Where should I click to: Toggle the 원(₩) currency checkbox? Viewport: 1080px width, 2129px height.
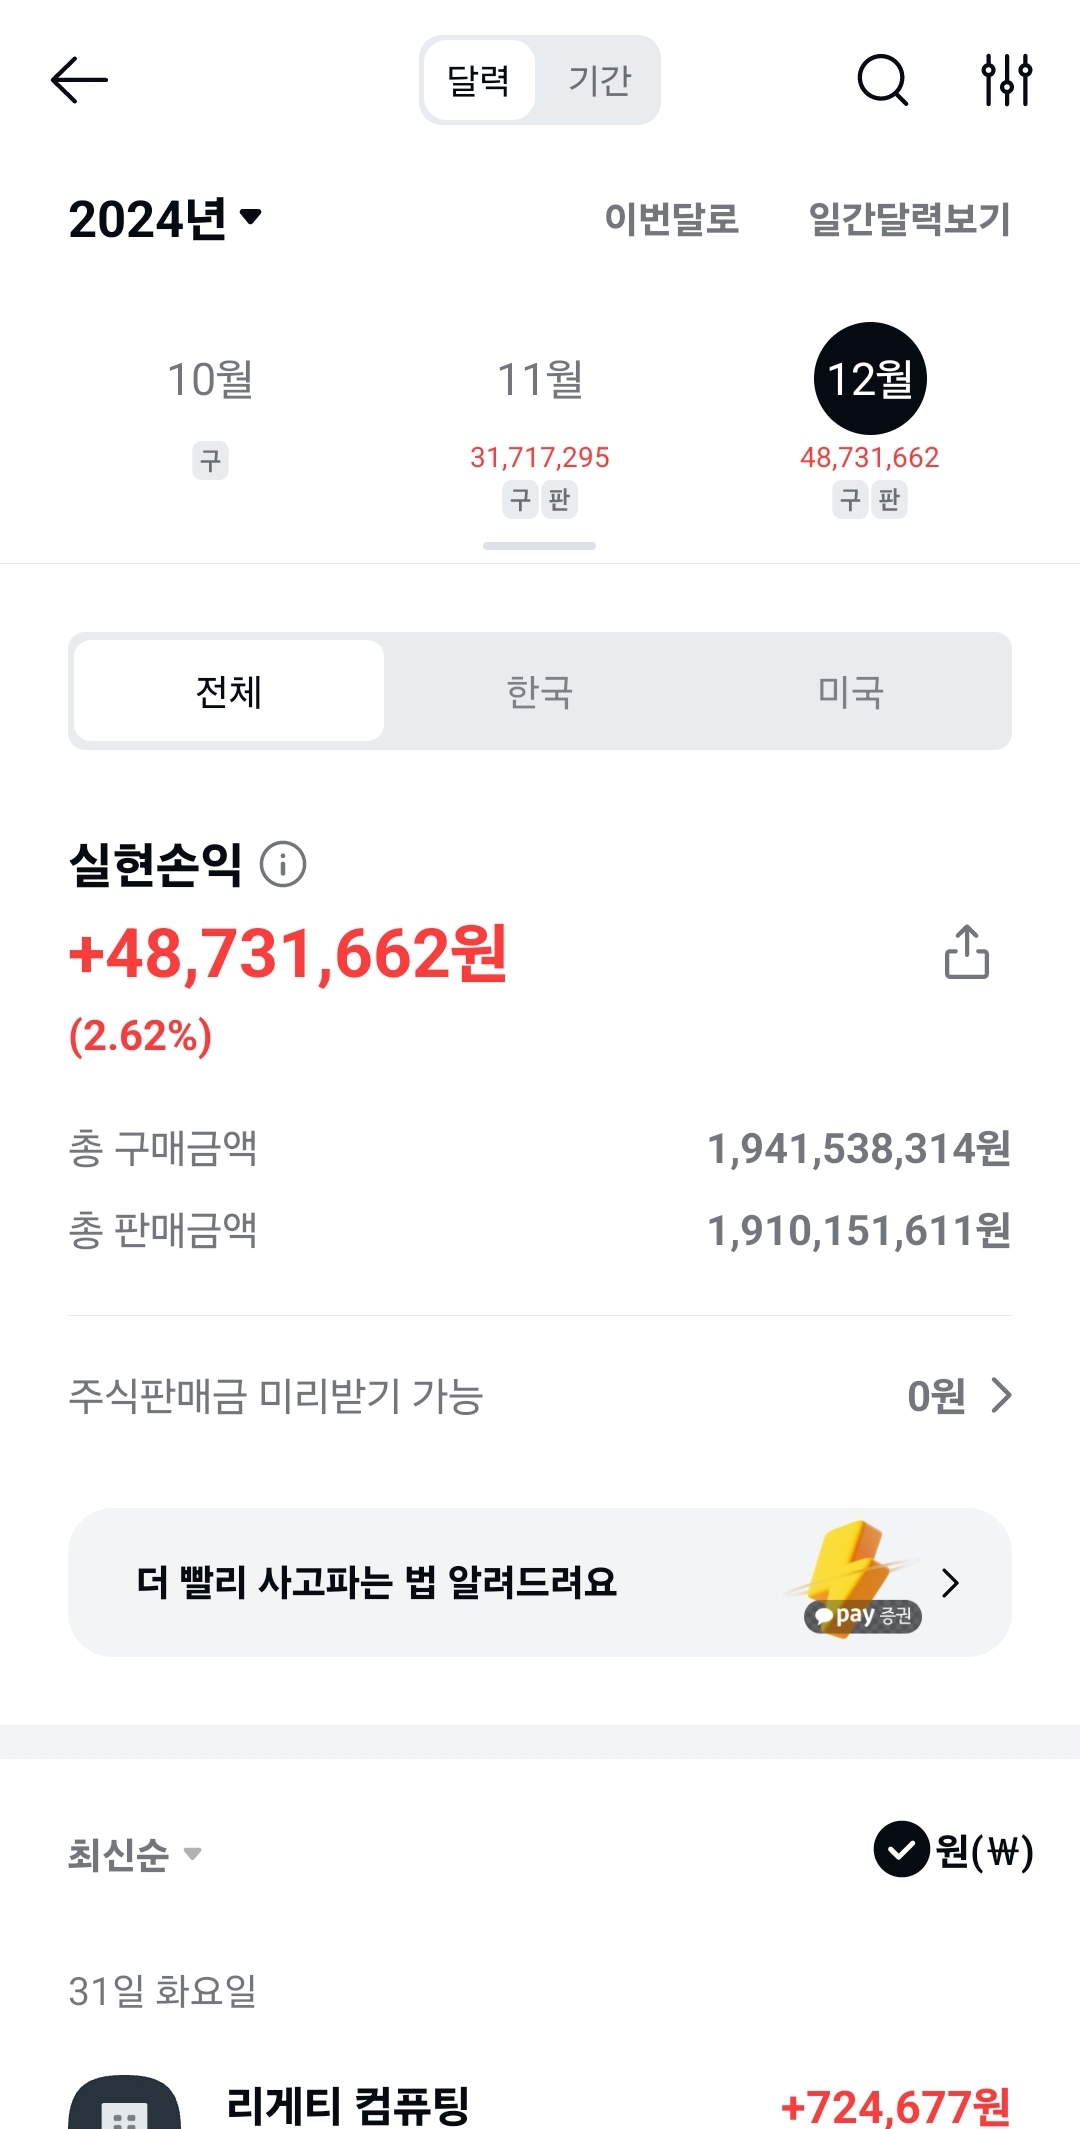click(901, 1850)
